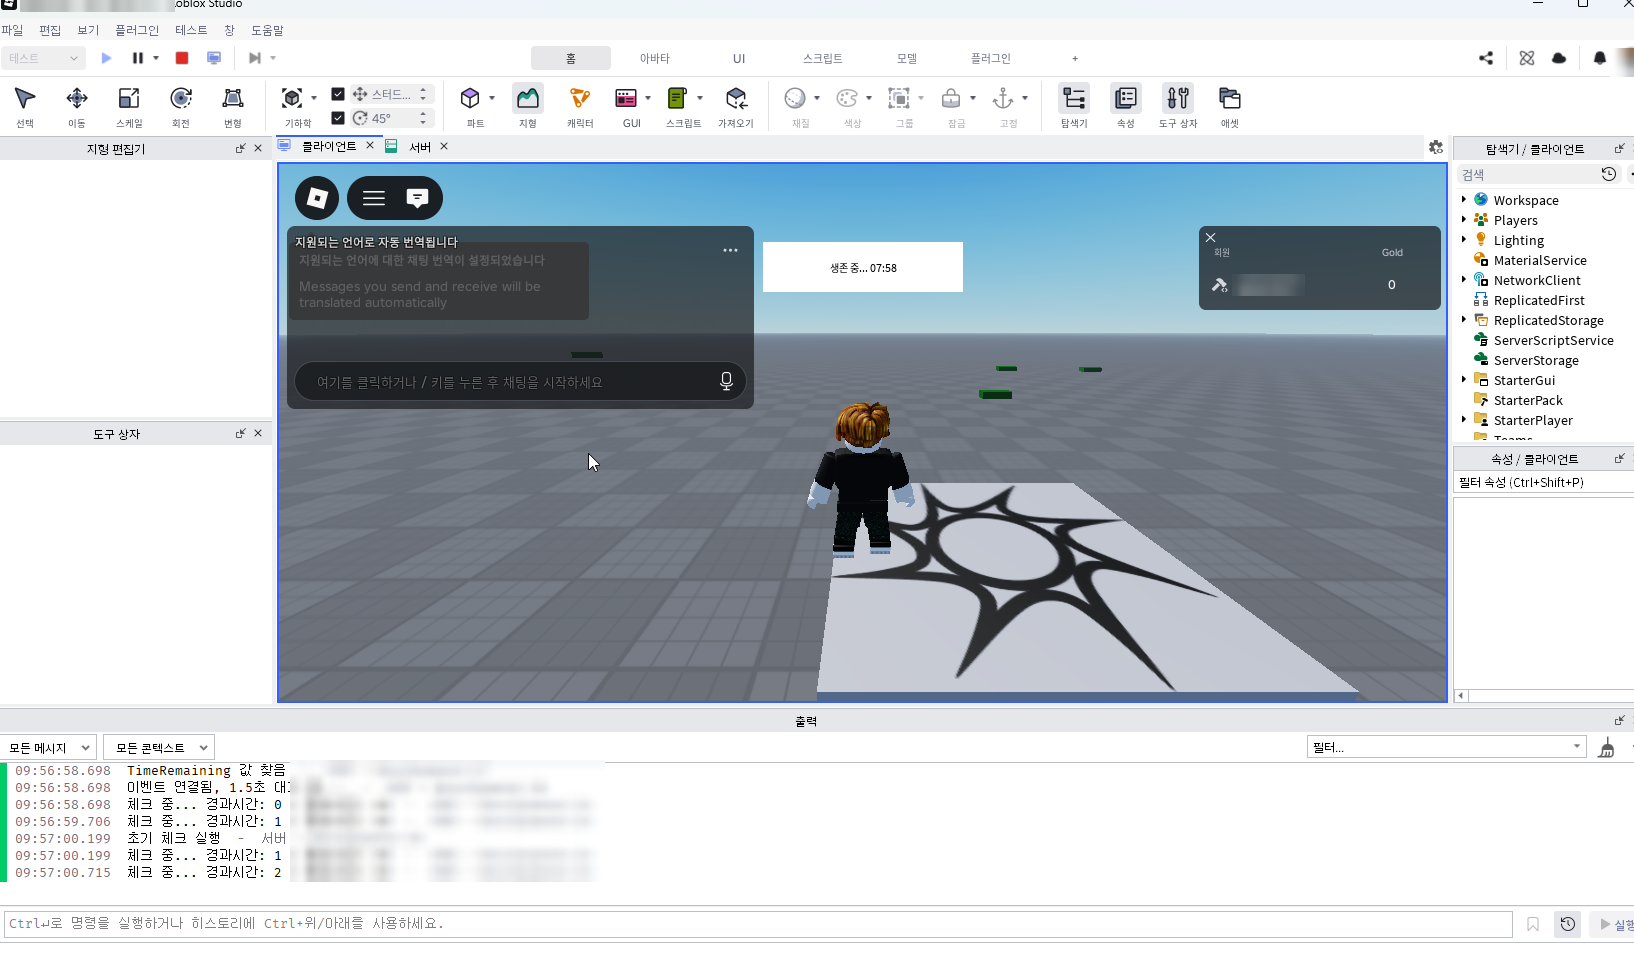Pause the running simulation
The width and height of the screenshot is (1634, 966).
138,58
